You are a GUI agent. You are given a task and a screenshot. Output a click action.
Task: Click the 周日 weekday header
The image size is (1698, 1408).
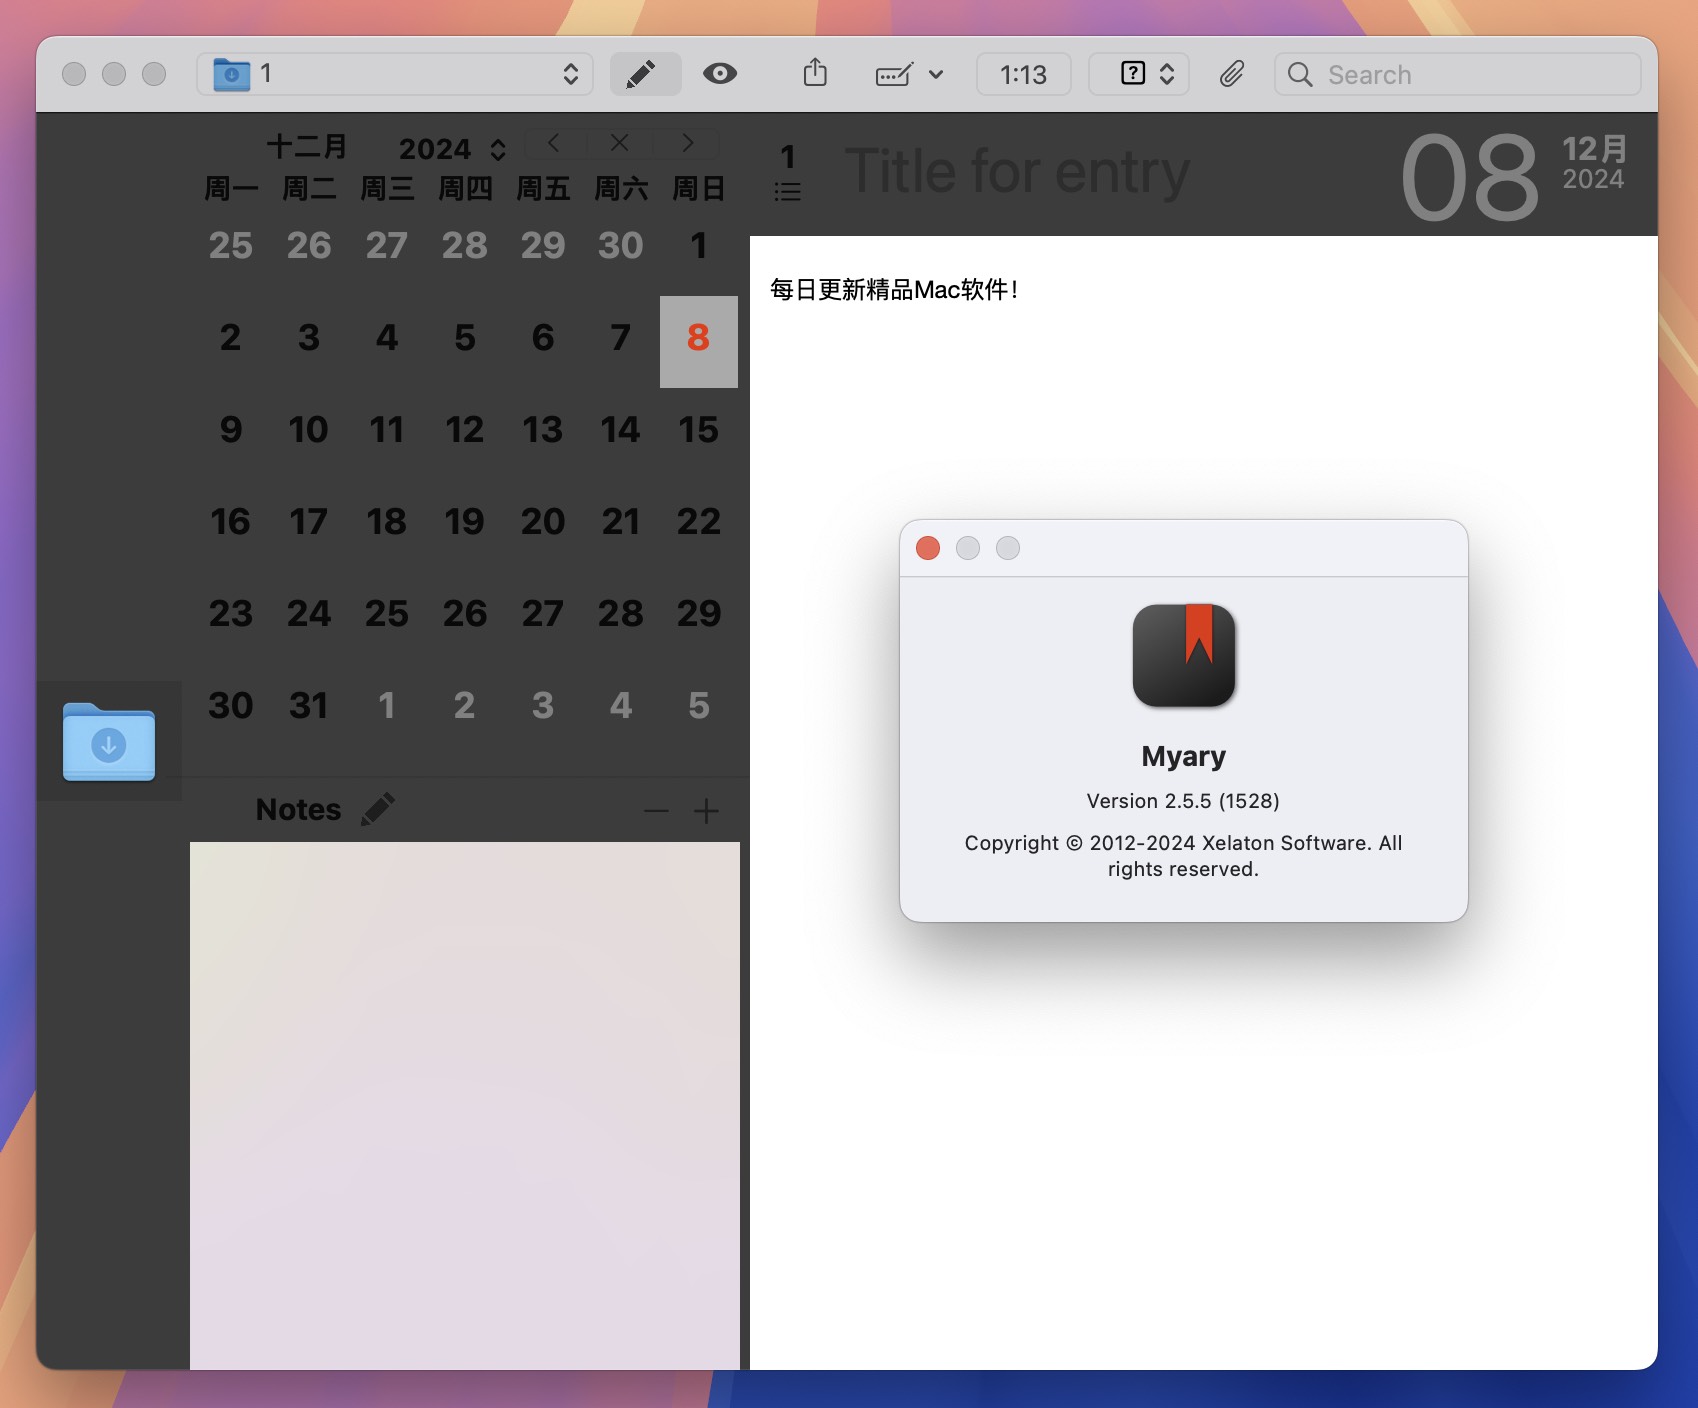(698, 189)
